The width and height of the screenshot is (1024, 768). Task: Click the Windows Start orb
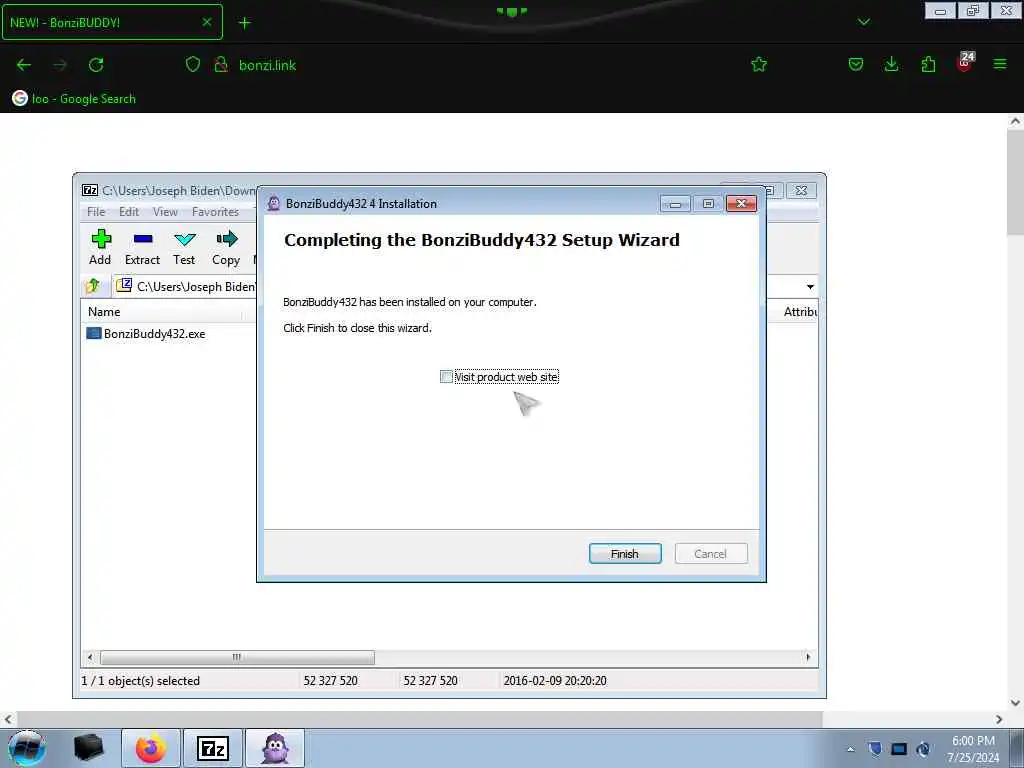[27, 748]
